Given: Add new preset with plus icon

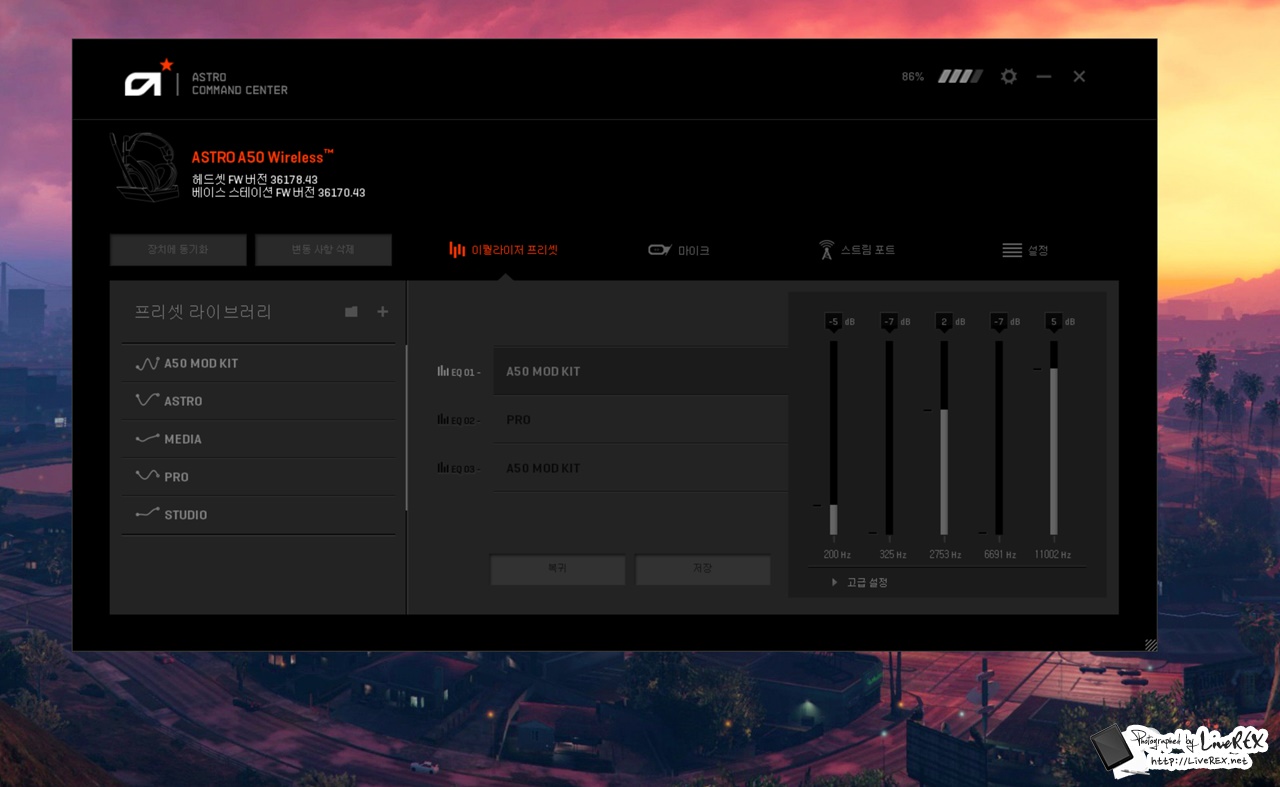Looking at the screenshot, I should 382,312.
